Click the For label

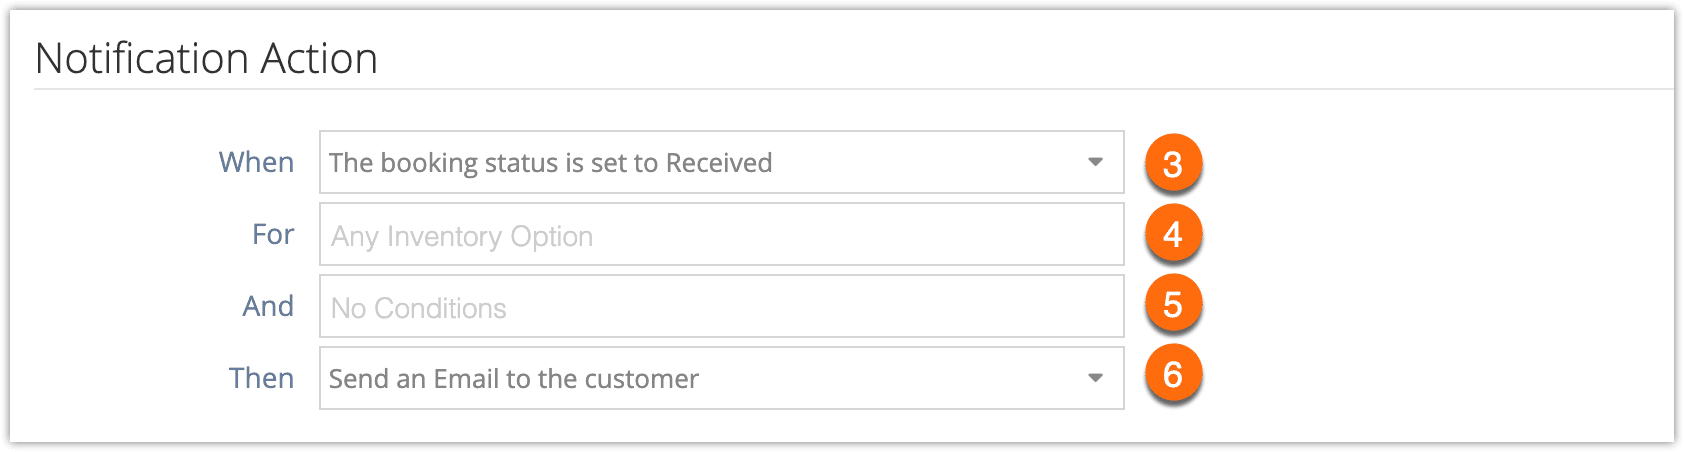click(273, 234)
